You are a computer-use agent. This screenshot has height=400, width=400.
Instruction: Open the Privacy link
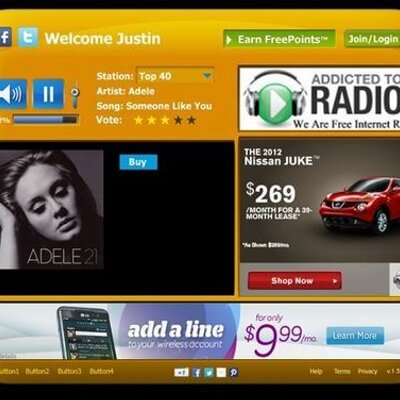tap(368, 371)
